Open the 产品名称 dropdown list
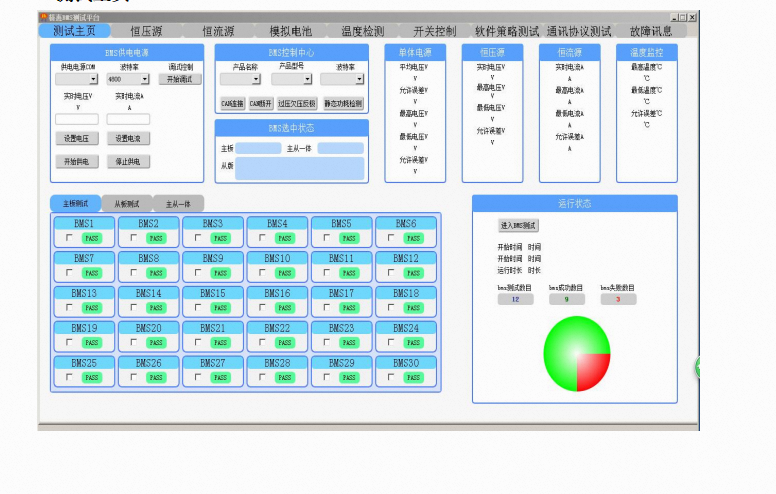The height and width of the screenshot is (494, 776). tap(240, 79)
